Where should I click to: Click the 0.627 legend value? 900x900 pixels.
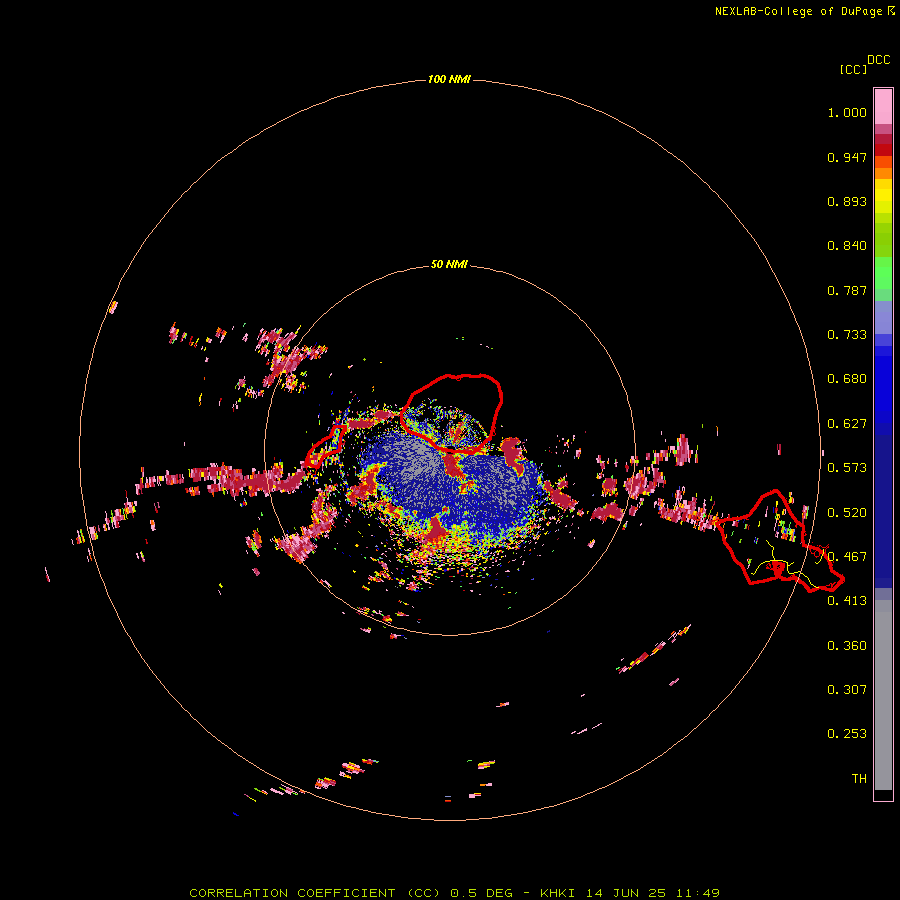point(847,424)
